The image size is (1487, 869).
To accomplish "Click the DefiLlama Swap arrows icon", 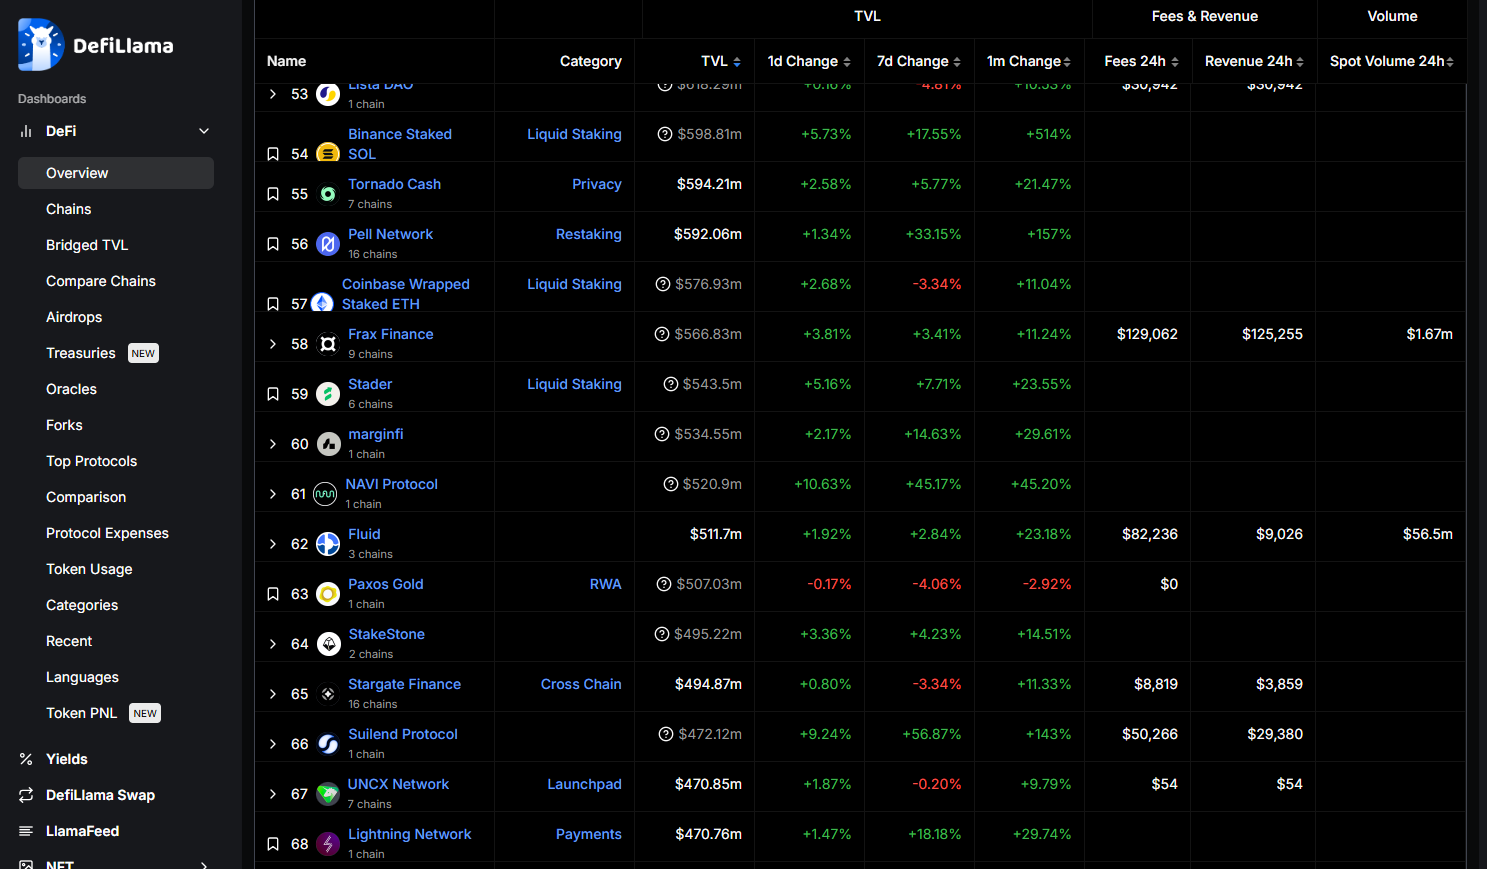I will [26, 795].
